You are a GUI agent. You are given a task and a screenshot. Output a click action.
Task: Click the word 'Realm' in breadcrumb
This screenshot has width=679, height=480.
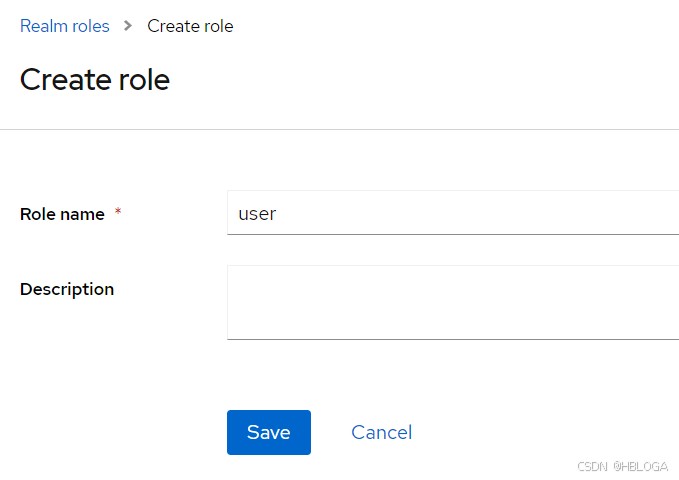[43, 26]
